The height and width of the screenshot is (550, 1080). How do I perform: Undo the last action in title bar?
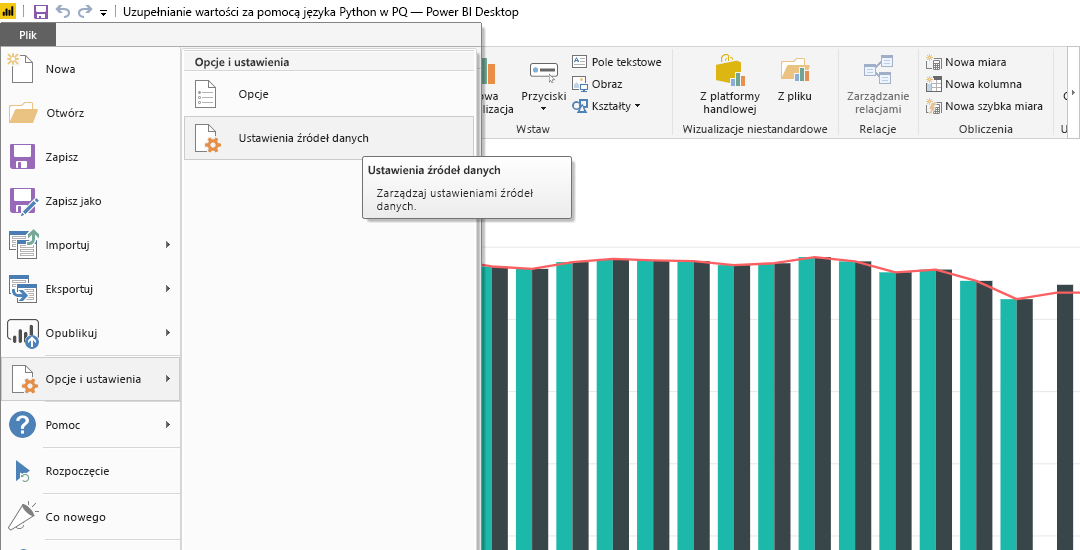click(62, 12)
